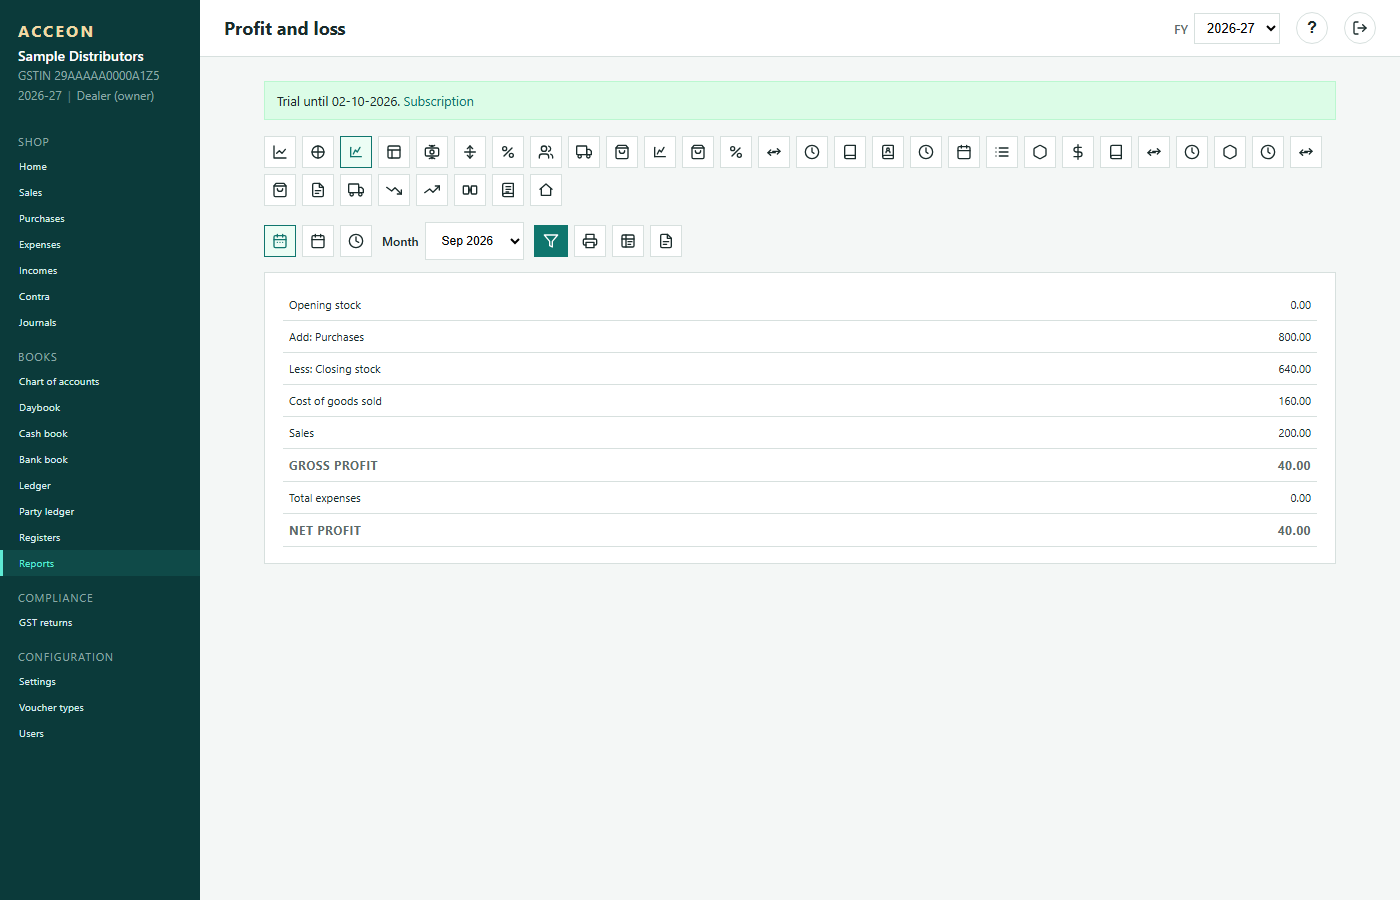The width and height of the screenshot is (1400, 900).
Task: Open the bulleted list report icon
Action: (x=1002, y=152)
